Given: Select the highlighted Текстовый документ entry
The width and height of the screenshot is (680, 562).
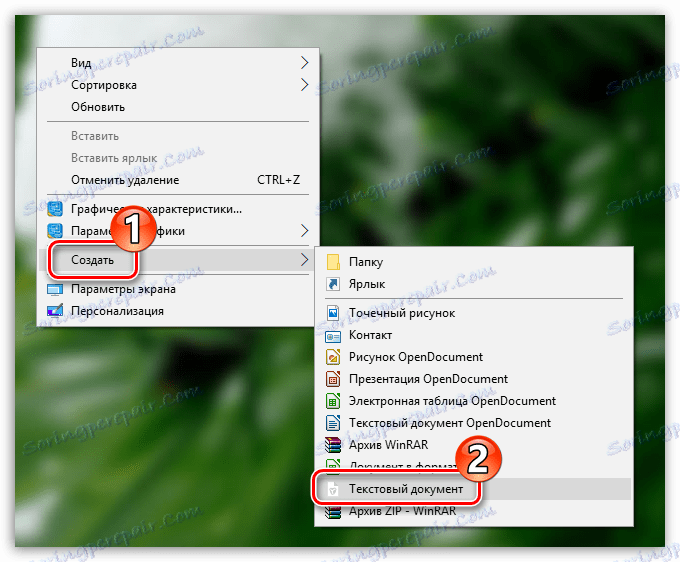Looking at the screenshot, I should tap(474, 489).
